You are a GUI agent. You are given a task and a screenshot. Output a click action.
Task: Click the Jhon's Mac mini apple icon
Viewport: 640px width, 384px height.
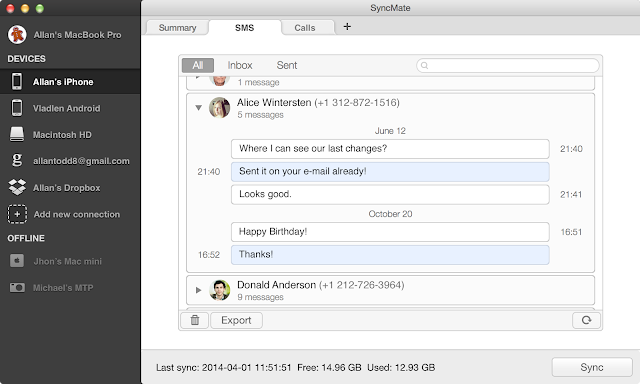(17, 261)
